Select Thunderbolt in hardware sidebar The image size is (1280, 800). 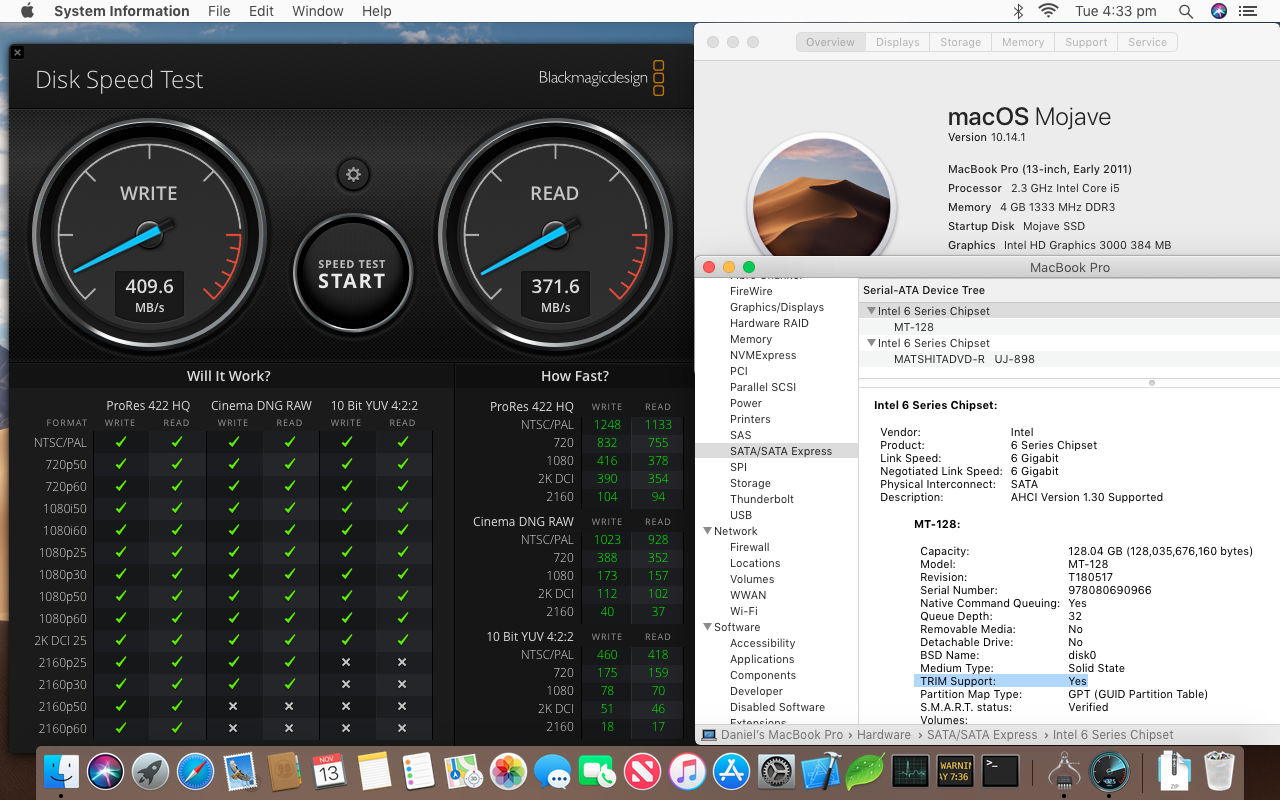tap(761, 499)
